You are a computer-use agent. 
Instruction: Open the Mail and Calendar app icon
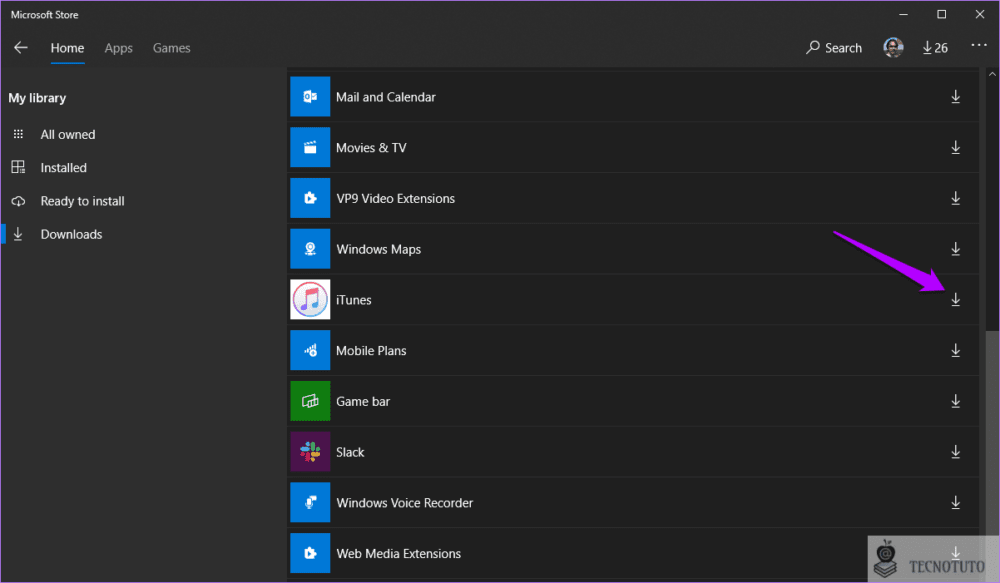click(x=310, y=96)
